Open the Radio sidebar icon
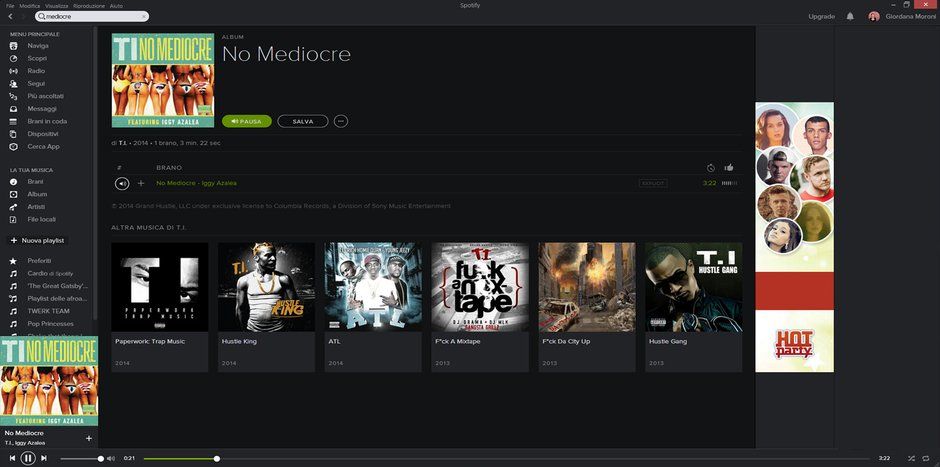Viewport: 940px width, 467px height. point(13,71)
